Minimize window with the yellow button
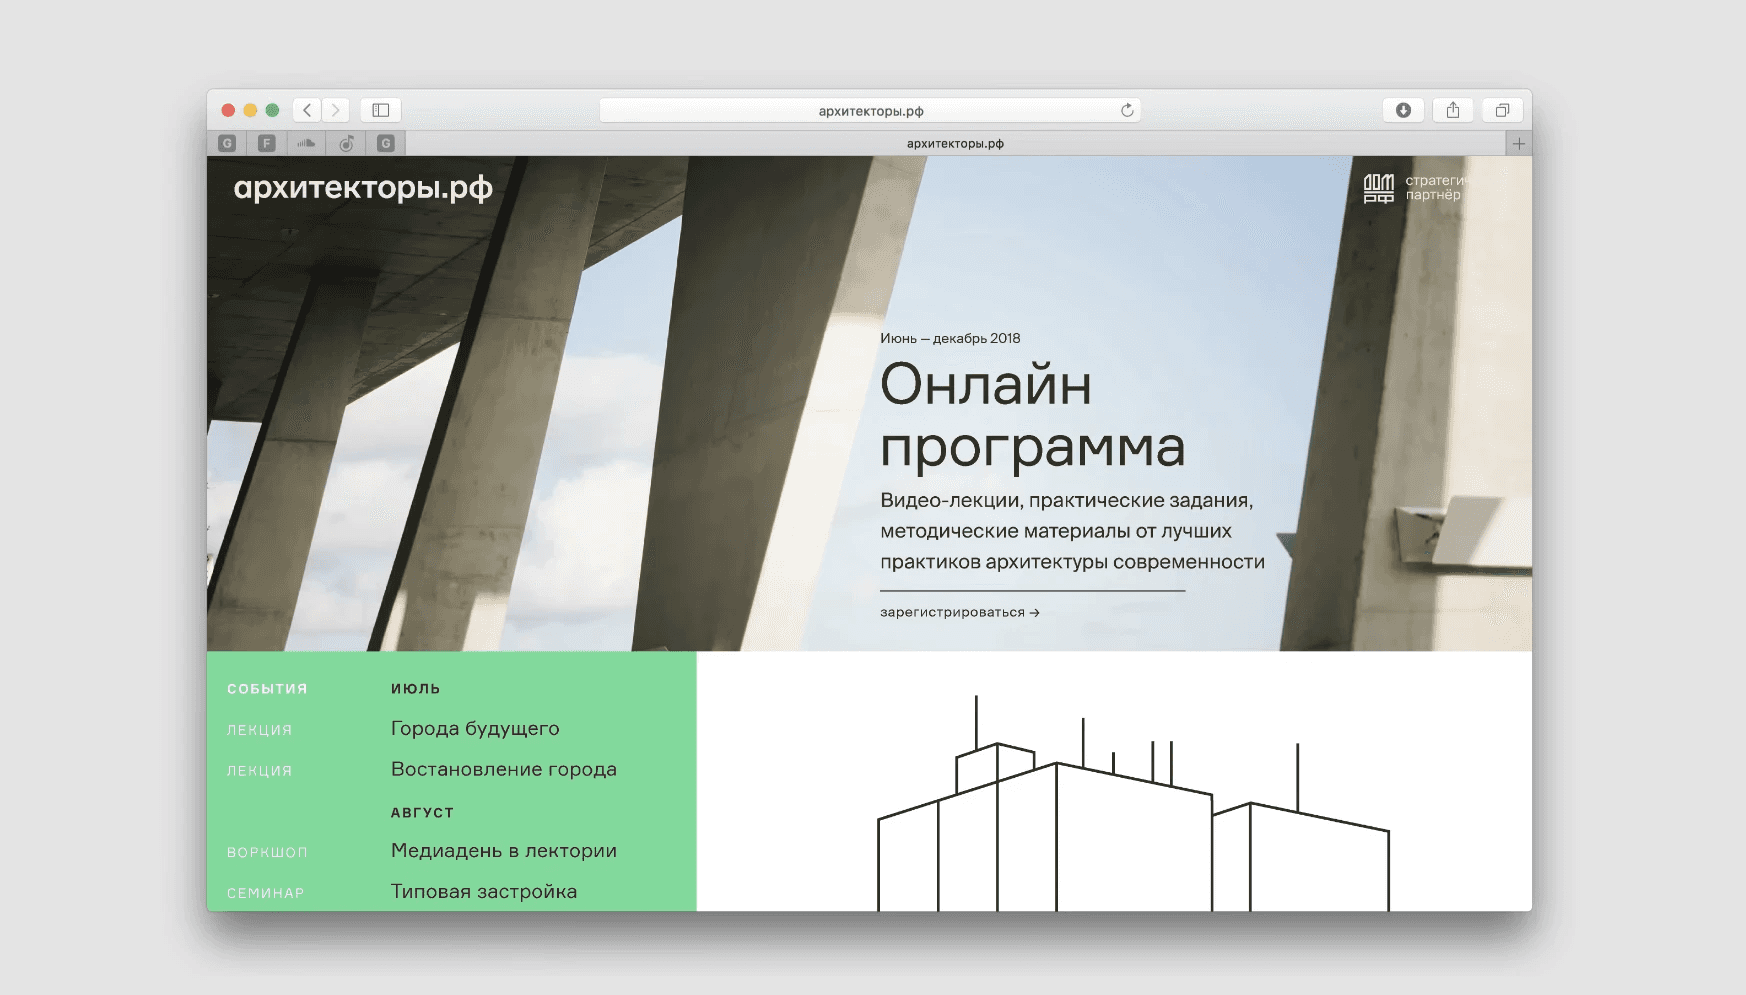 (250, 110)
